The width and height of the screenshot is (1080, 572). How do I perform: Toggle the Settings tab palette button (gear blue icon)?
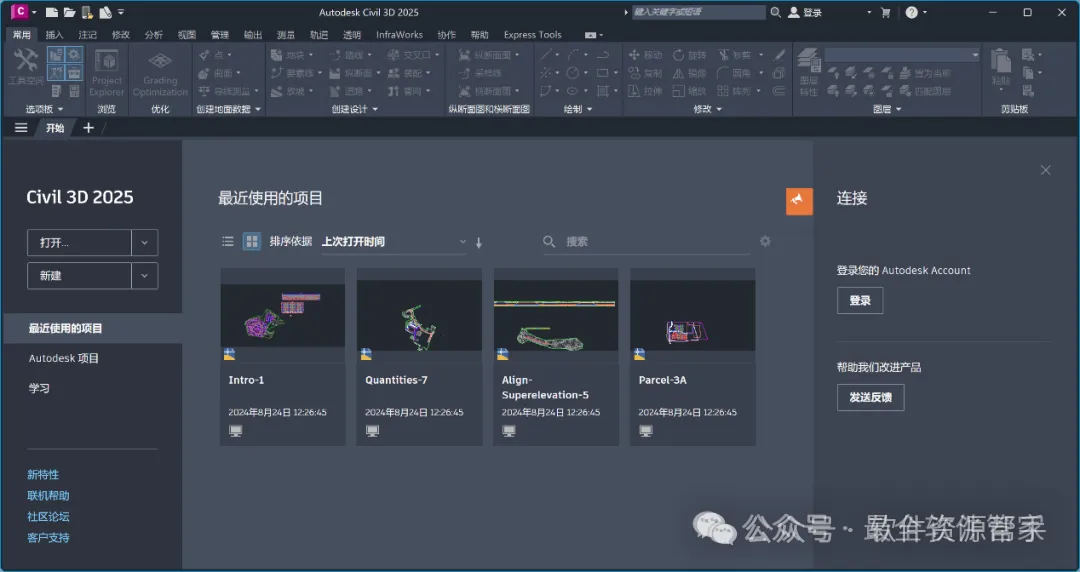74,54
